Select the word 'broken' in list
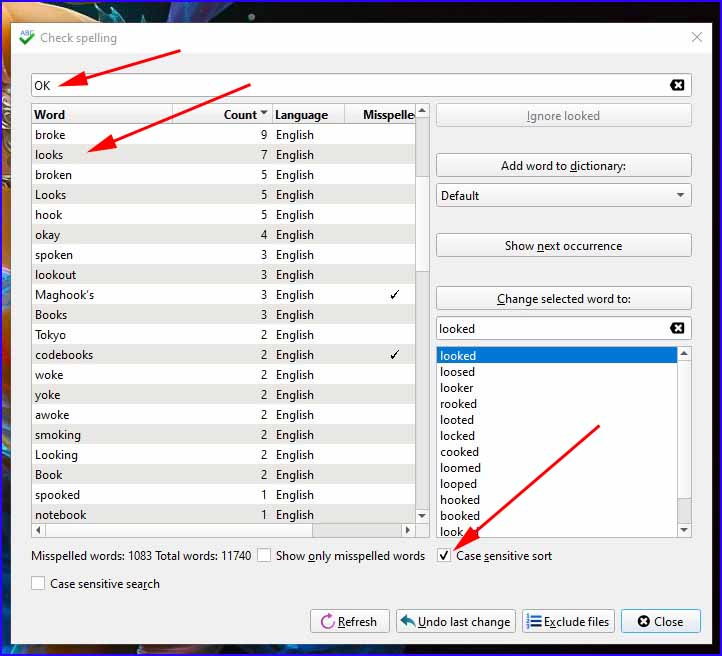The image size is (722, 656). [223, 174]
